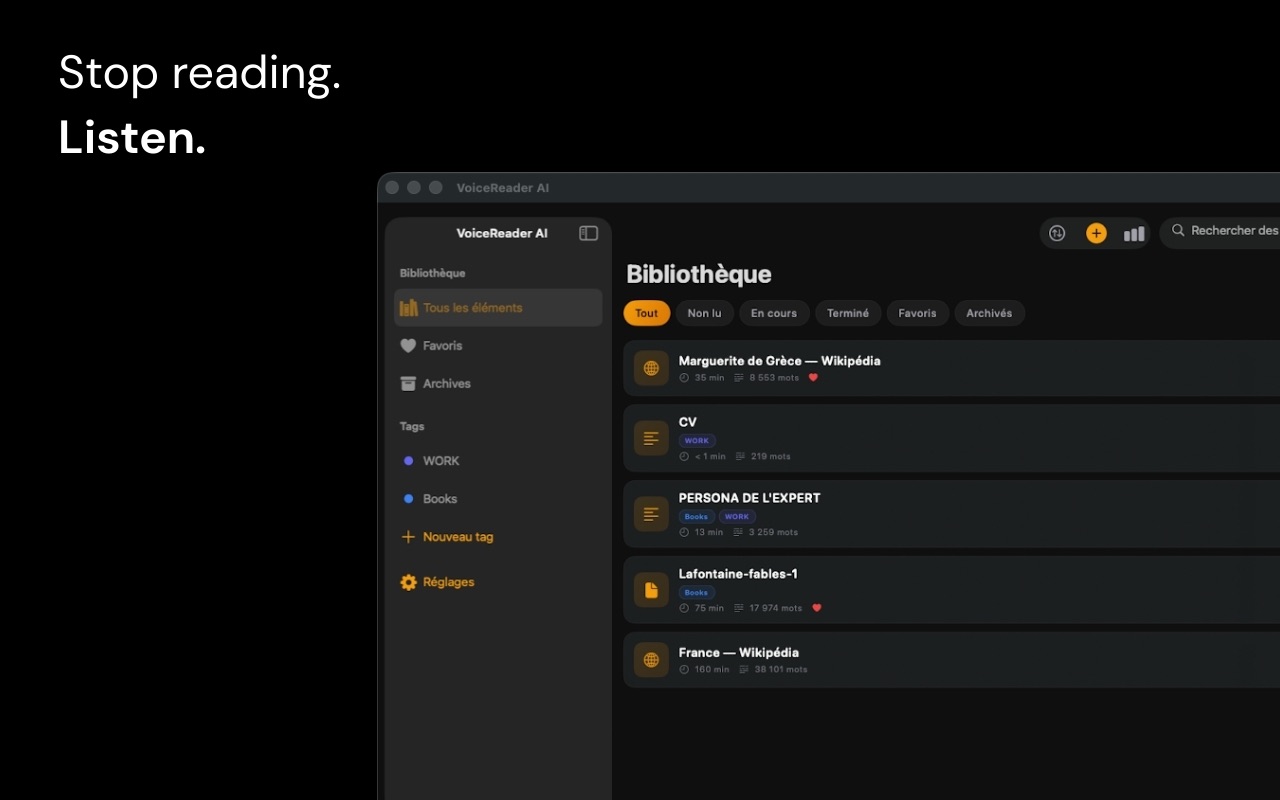Open Marguerite de Grèce — Wikipédia item
This screenshot has width=1280, height=800.
(x=951, y=368)
